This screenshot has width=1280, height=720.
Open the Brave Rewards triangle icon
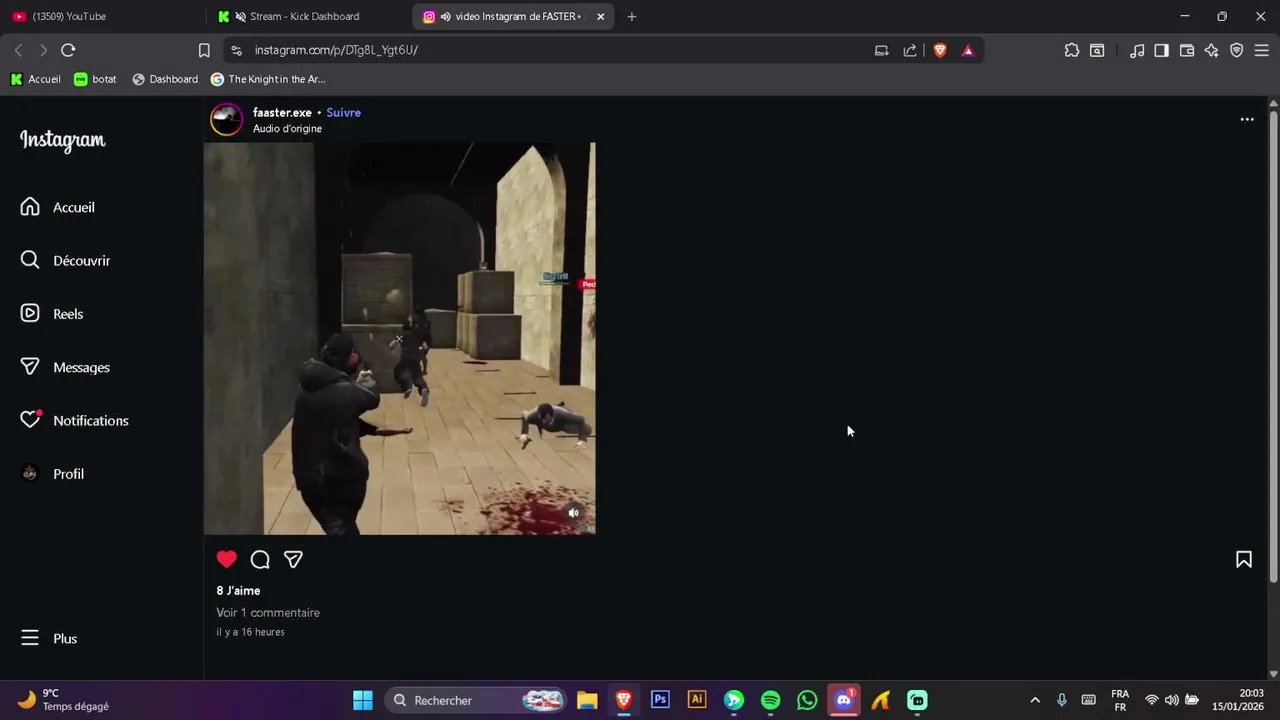[x=968, y=50]
